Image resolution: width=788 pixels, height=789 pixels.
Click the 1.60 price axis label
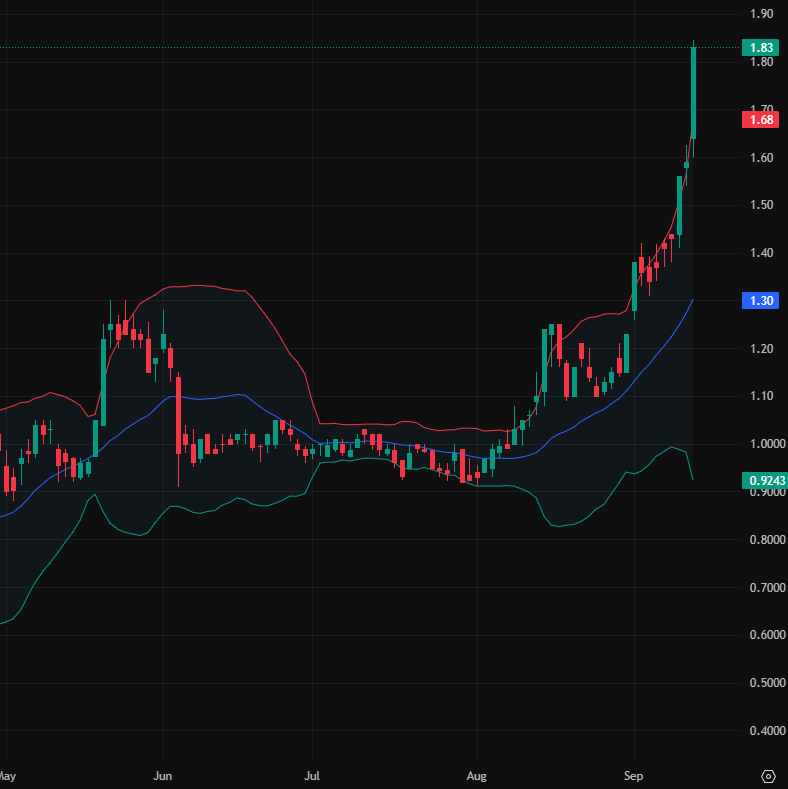point(761,157)
